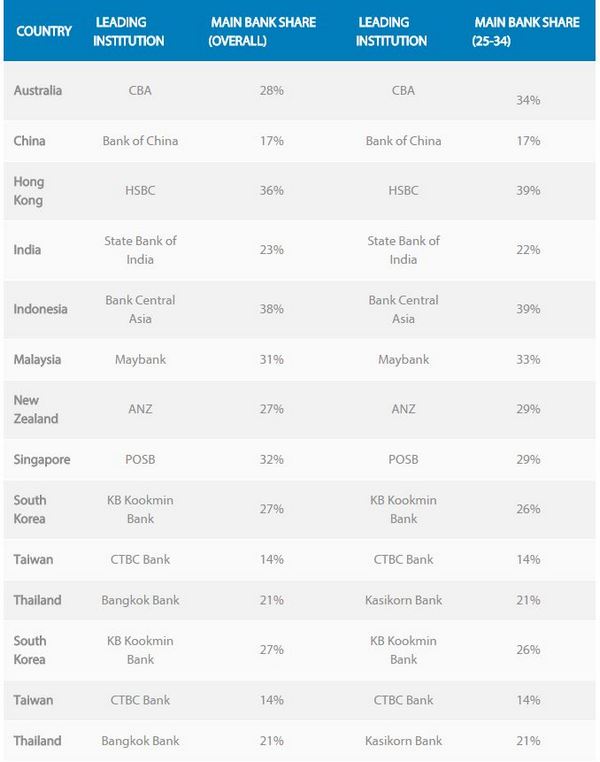Select the 22% value in India's row
The width and height of the screenshot is (600, 762).
[528, 249]
